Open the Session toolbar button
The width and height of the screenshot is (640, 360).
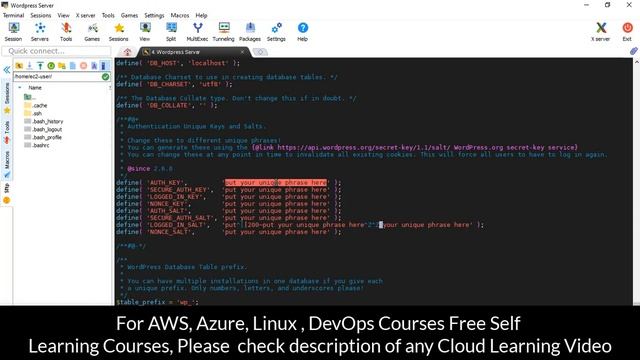[13, 32]
